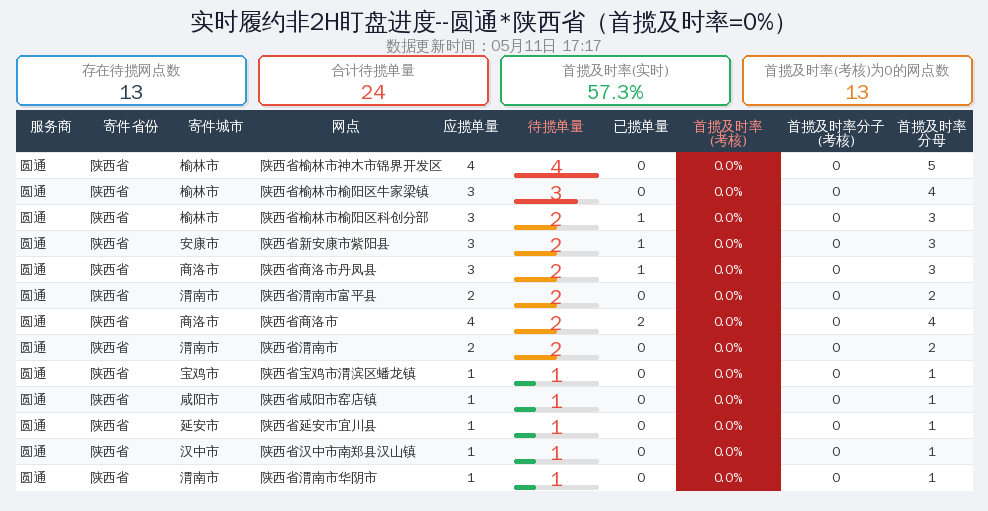Sort by 应揽单量 column header
Image resolution: width=988 pixels, height=511 pixels.
pos(471,127)
